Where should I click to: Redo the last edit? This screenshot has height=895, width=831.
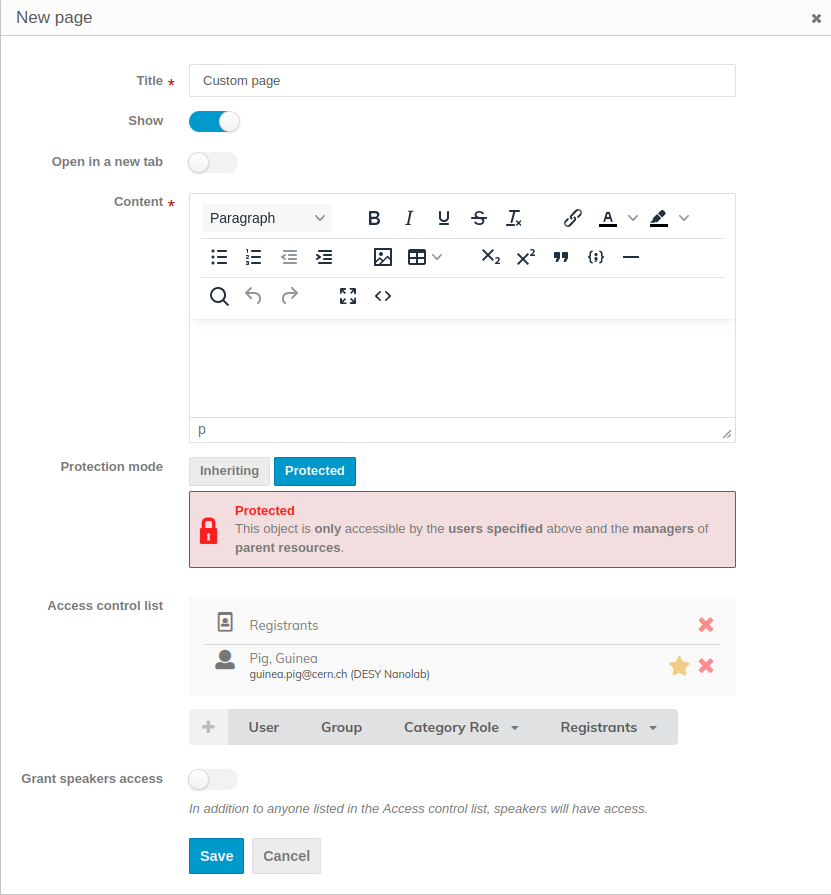point(289,296)
